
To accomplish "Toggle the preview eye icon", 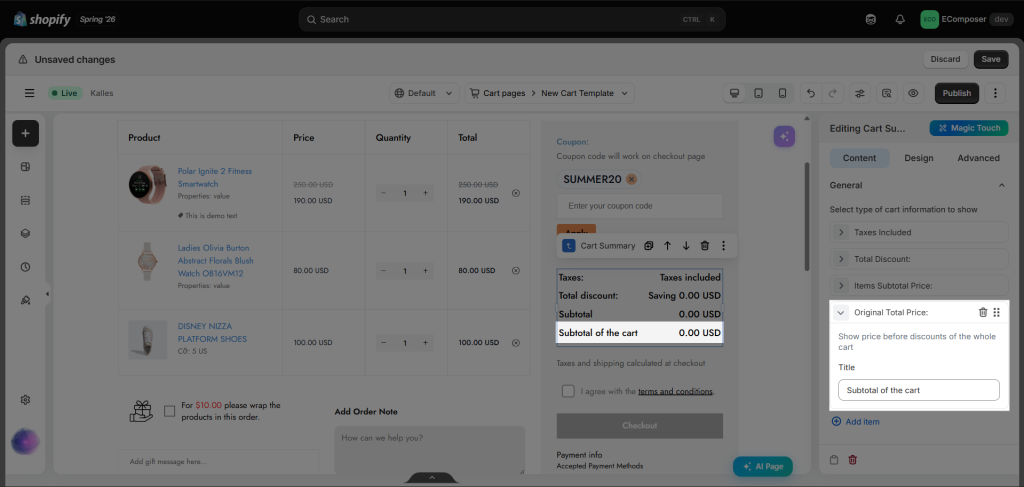I will [x=913, y=93].
